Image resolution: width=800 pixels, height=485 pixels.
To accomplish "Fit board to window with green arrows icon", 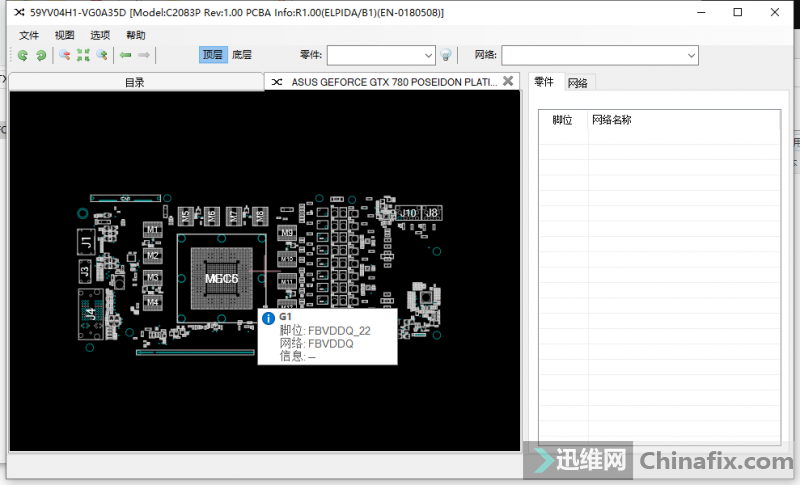I will tap(83, 55).
